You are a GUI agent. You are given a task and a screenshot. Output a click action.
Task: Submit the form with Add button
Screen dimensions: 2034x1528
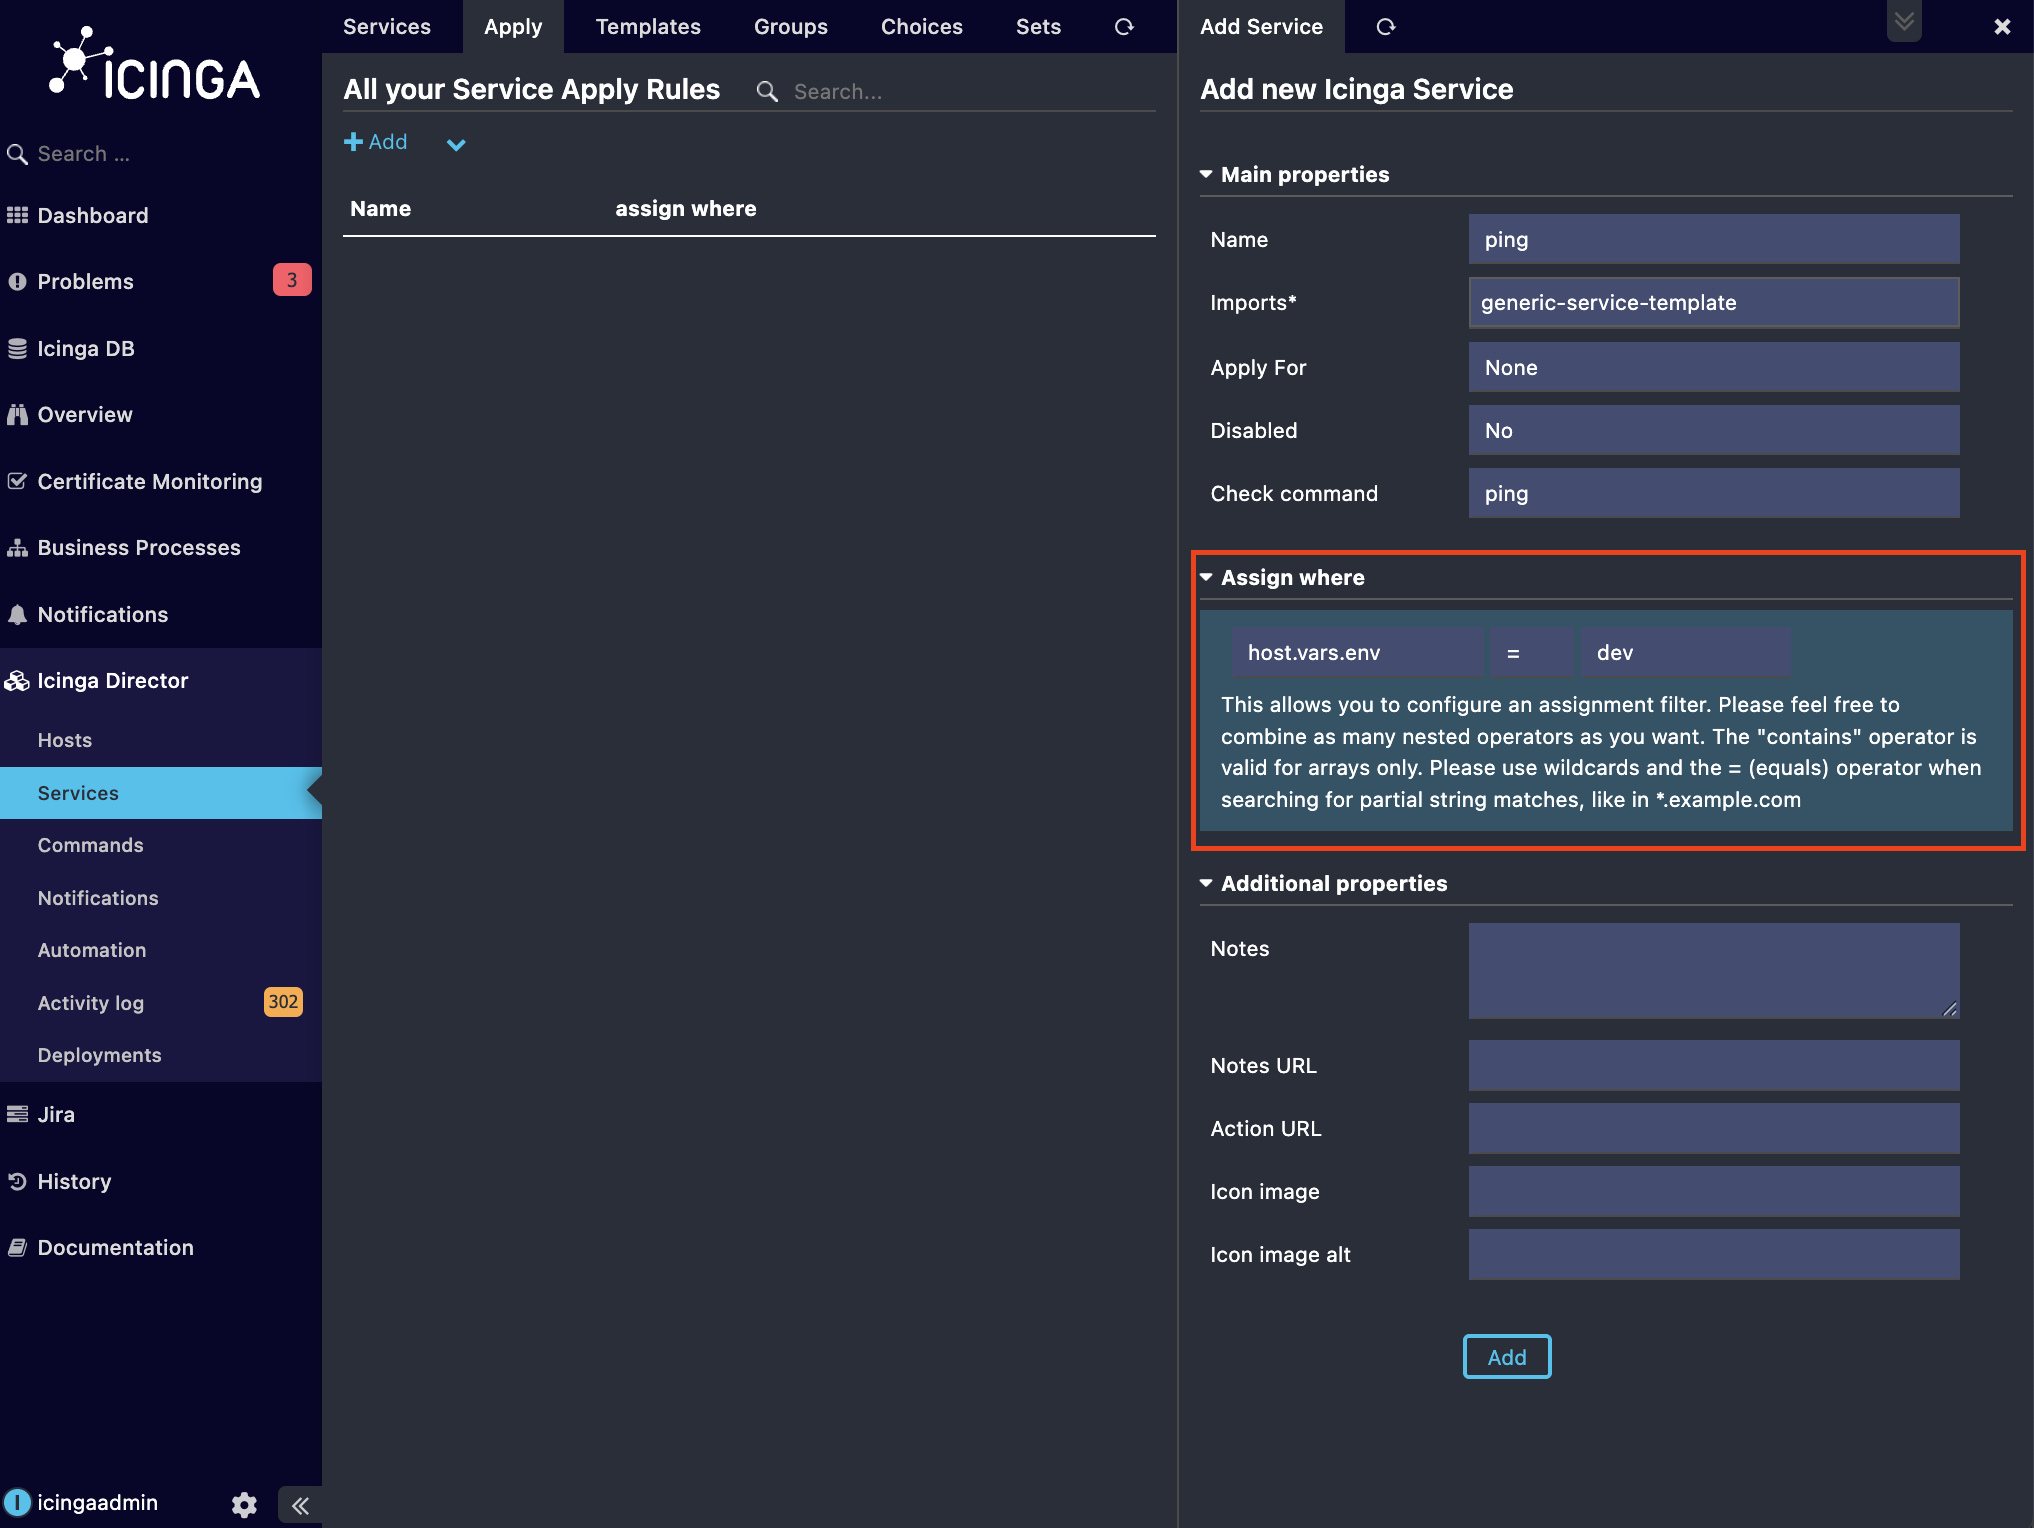[1507, 1357]
